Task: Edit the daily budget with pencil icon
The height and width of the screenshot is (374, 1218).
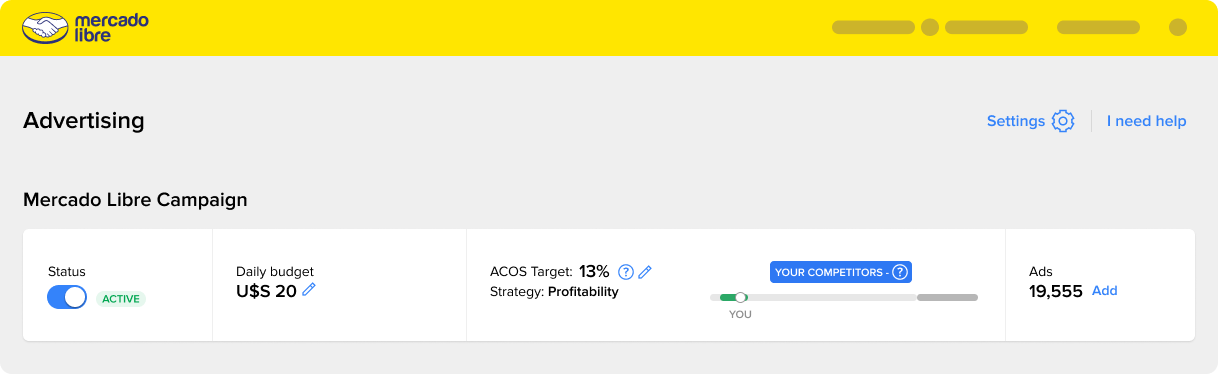Action: click(309, 290)
